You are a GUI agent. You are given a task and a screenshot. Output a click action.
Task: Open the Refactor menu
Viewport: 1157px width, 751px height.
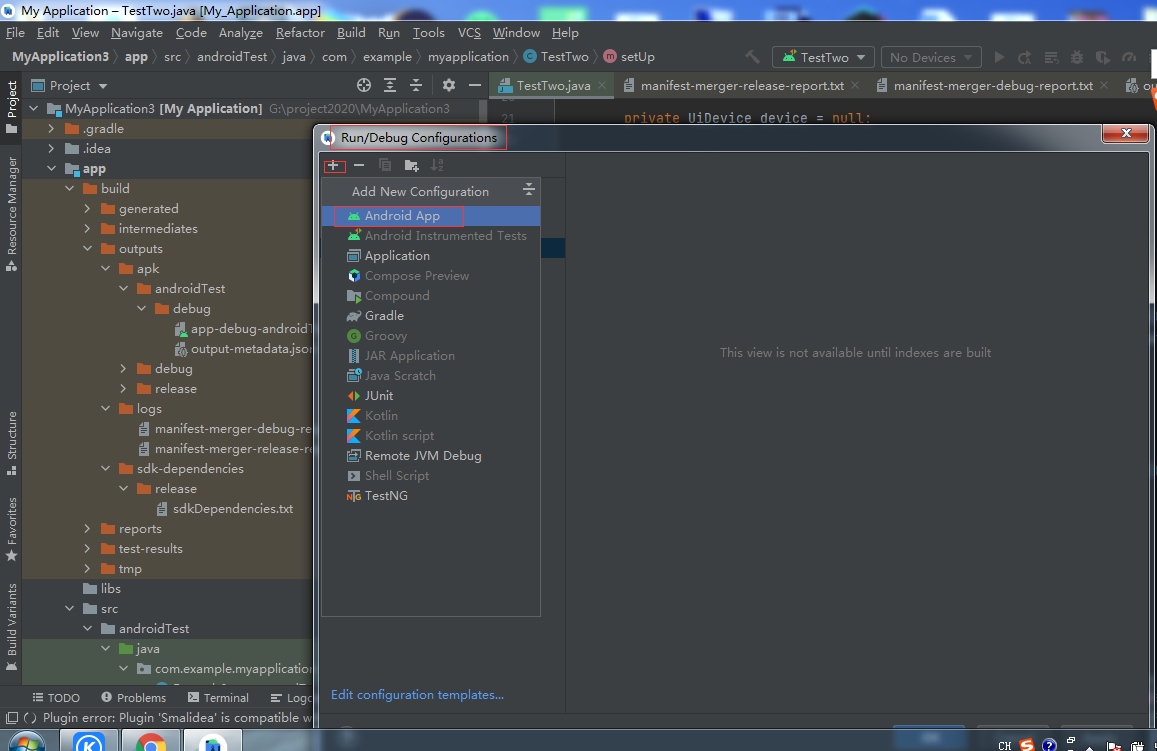tap(300, 32)
